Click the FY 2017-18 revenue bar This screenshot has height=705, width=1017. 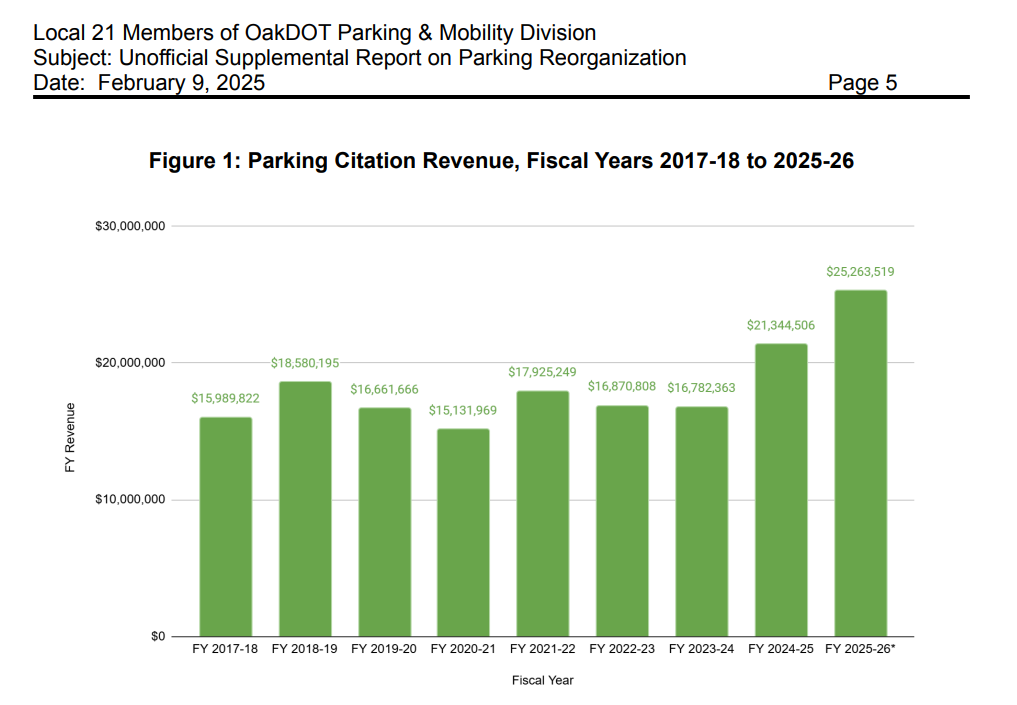click(x=225, y=526)
